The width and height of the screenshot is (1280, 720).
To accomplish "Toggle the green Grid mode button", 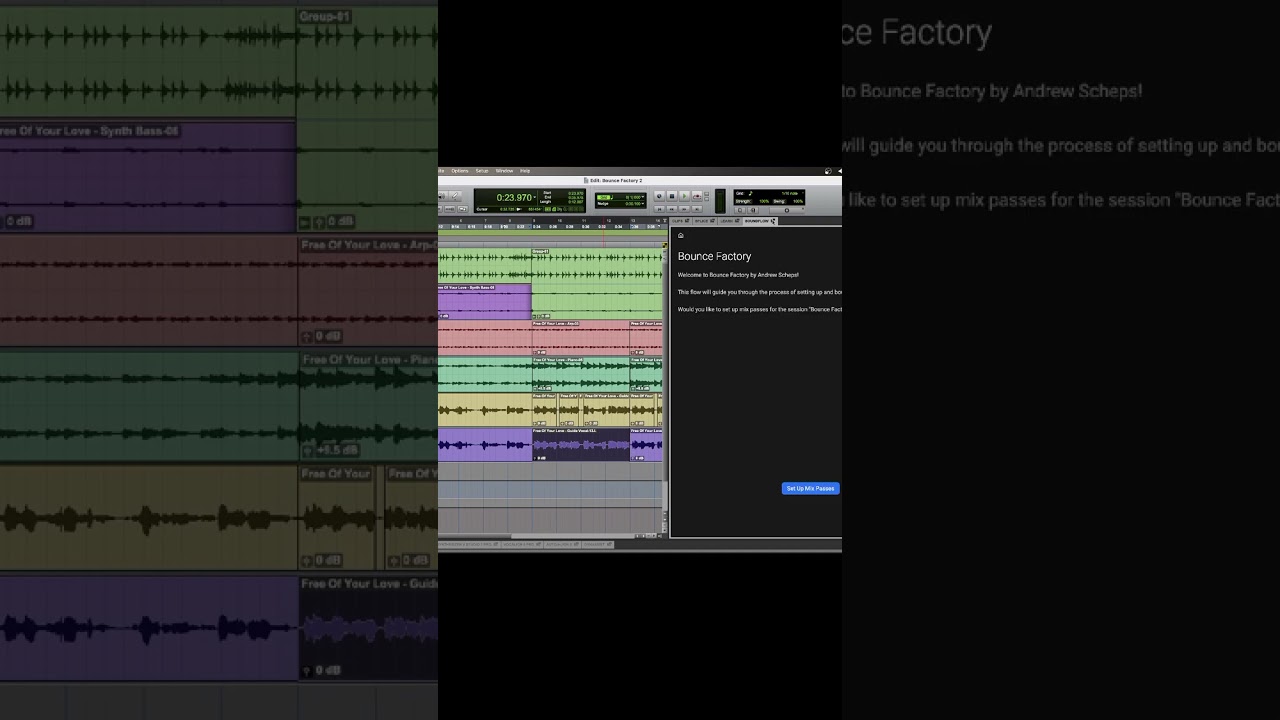I will click(x=605, y=197).
